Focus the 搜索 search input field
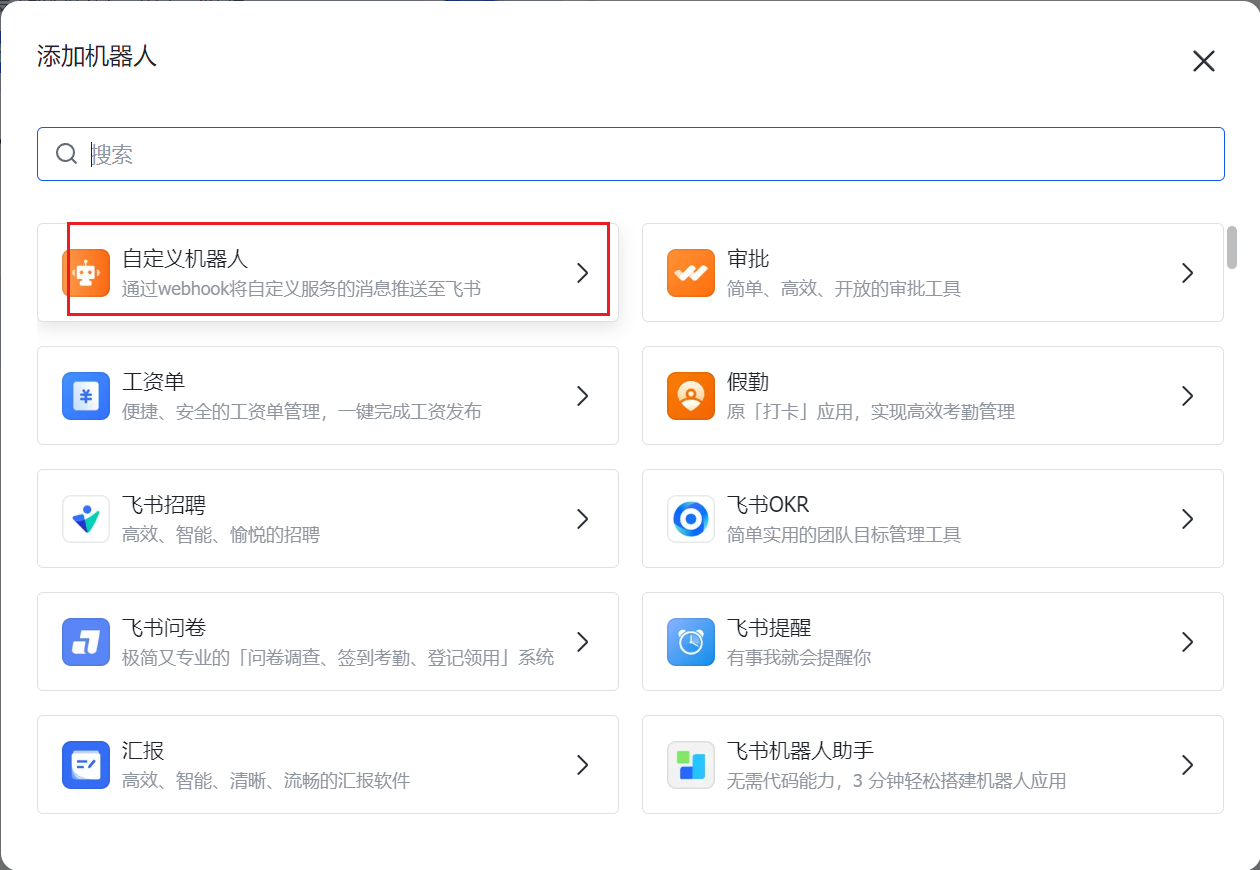Image resolution: width=1260 pixels, height=870 pixels. 631,154
